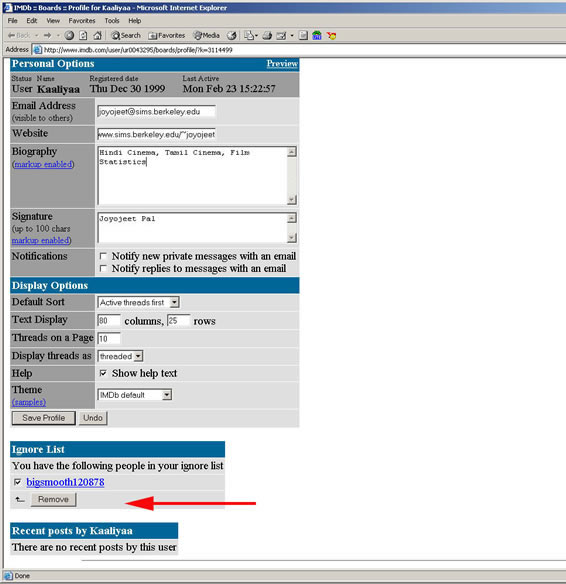The width and height of the screenshot is (566, 584).
Task: Open the Favorites toolbar button
Action: click(166, 35)
